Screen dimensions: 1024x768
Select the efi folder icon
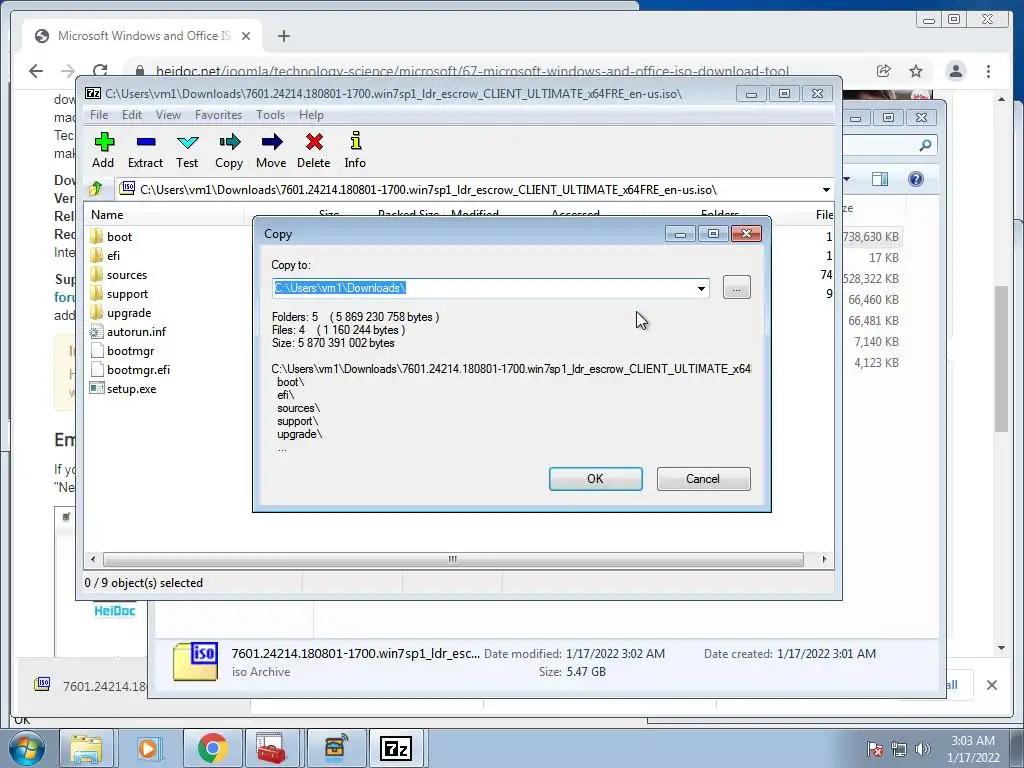click(x=97, y=255)
